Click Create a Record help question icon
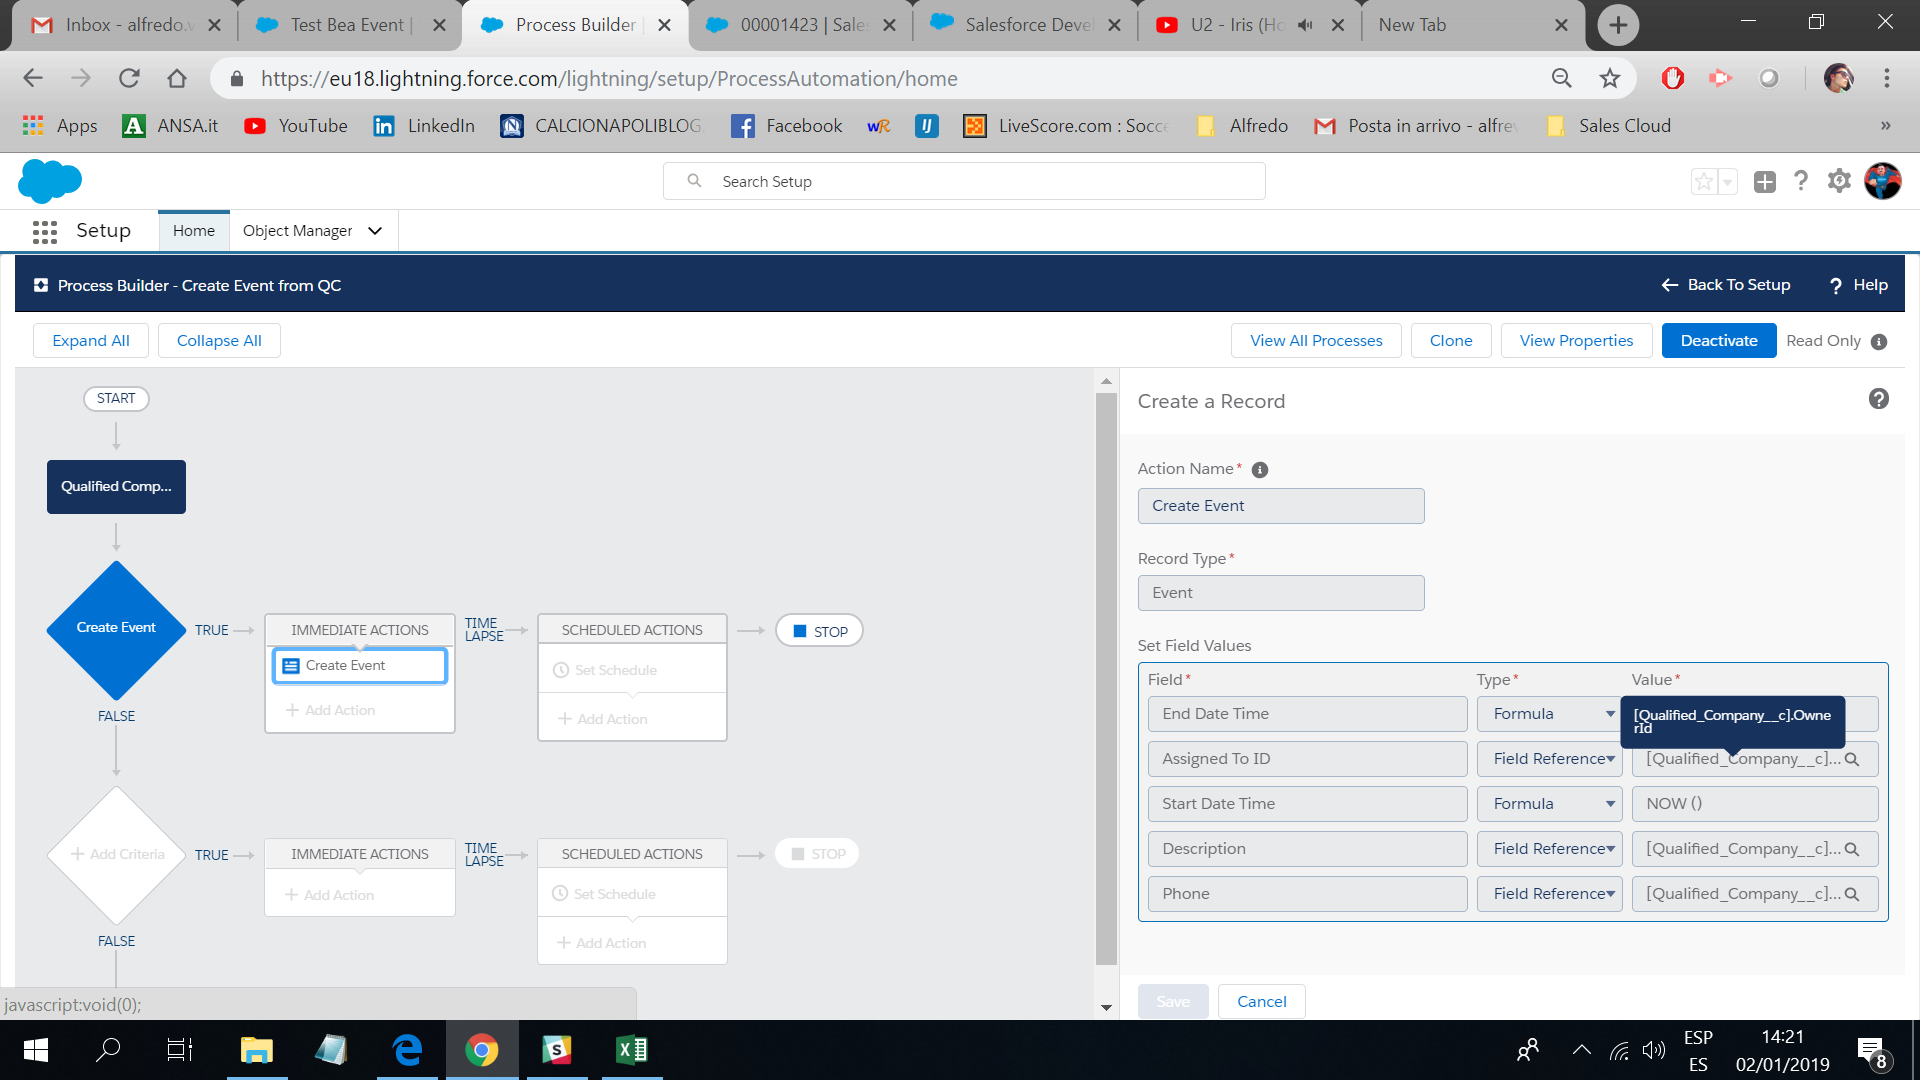Viewport: 1920px width, 1080px height. coord(1878,399)
